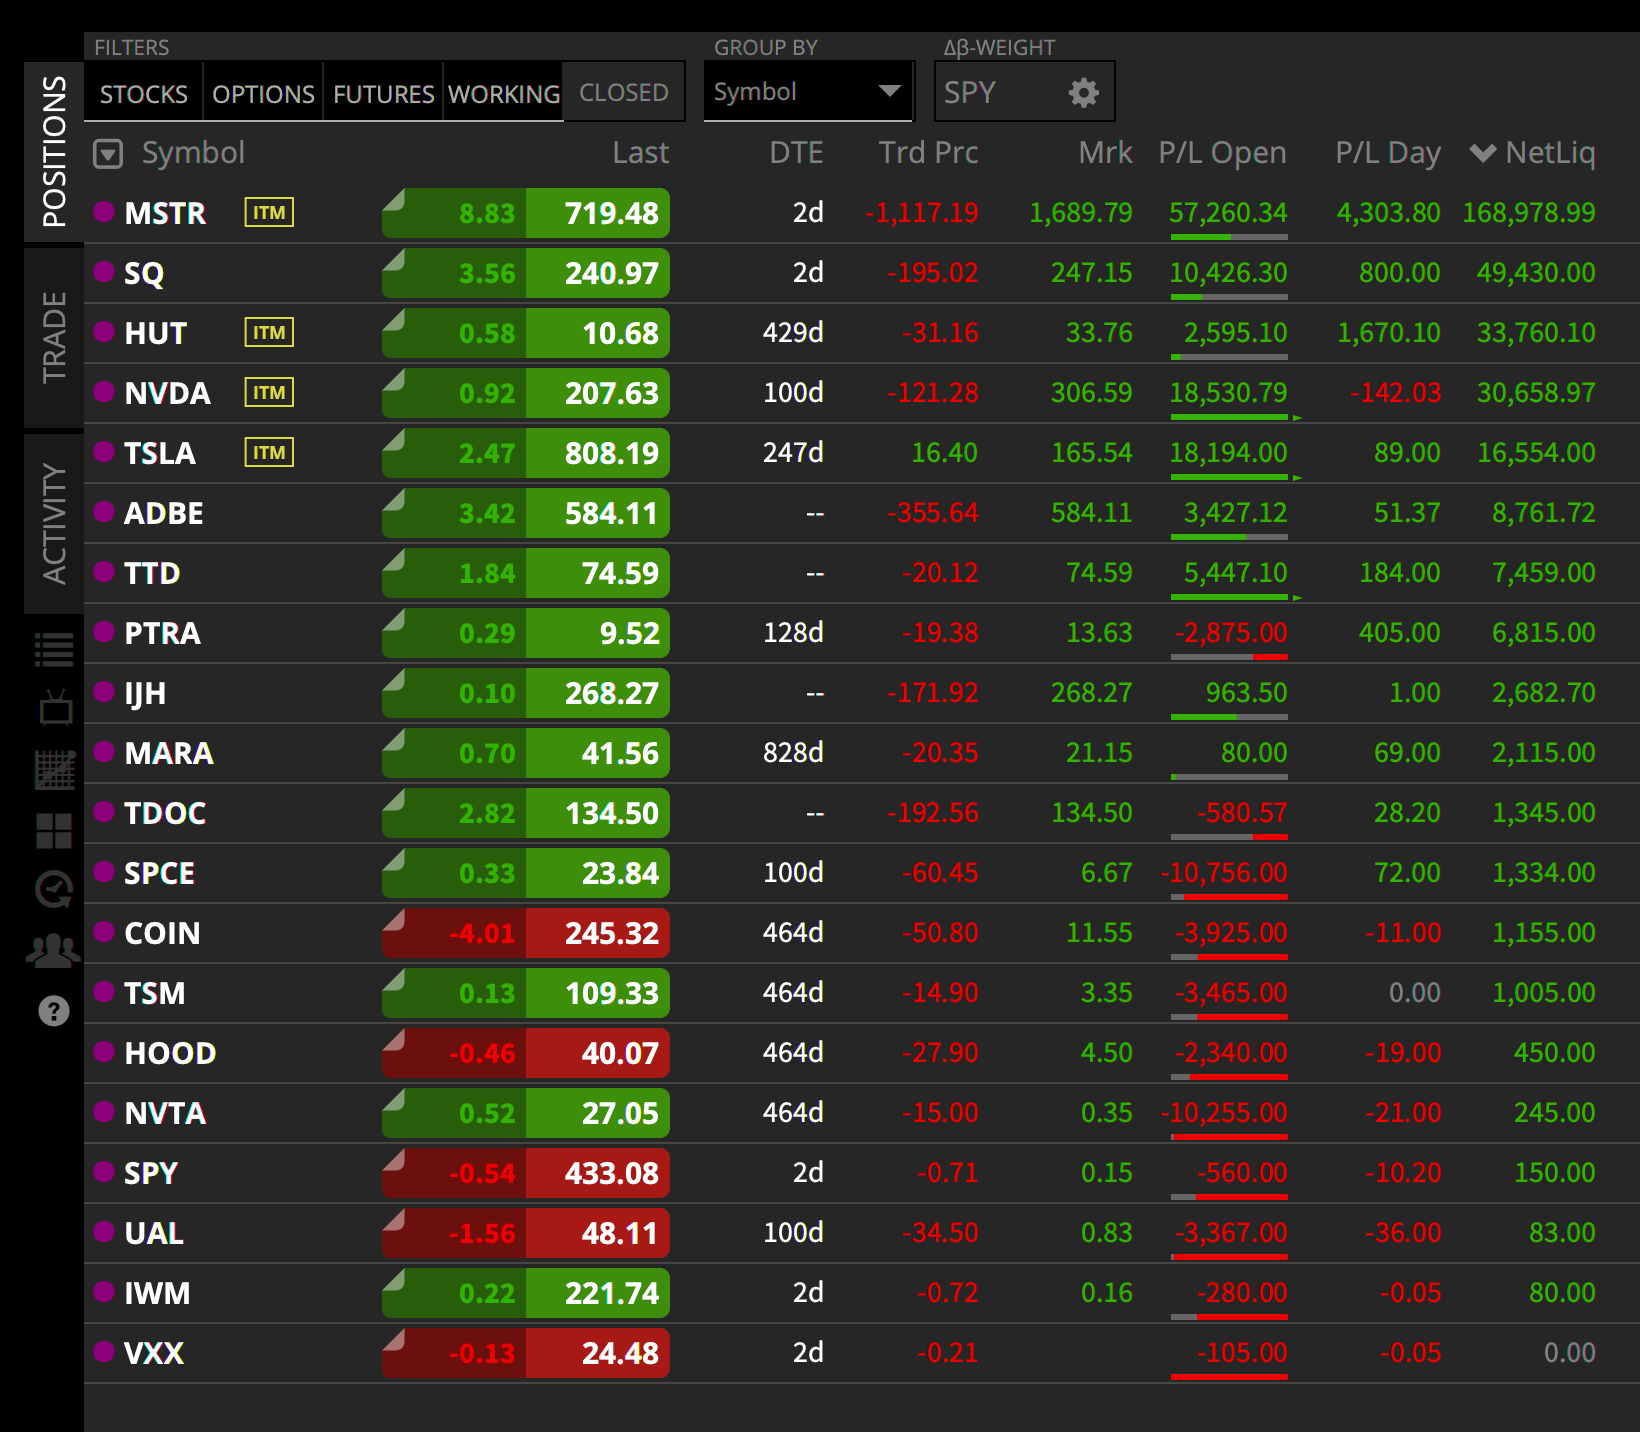This screenshot has width=1640, height=1432.
Task: Sort by the DTE column header
Action: [796, 153]
